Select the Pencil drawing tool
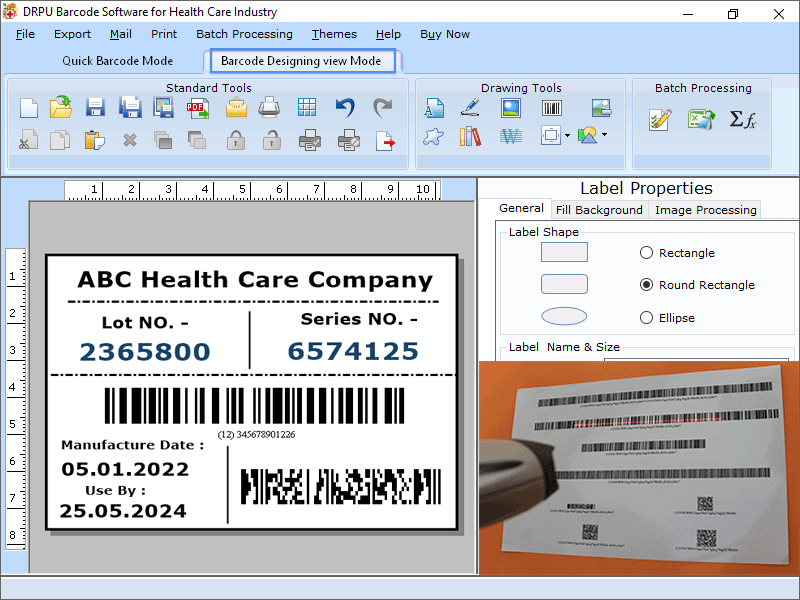800x600 pixels. (469, 107)
